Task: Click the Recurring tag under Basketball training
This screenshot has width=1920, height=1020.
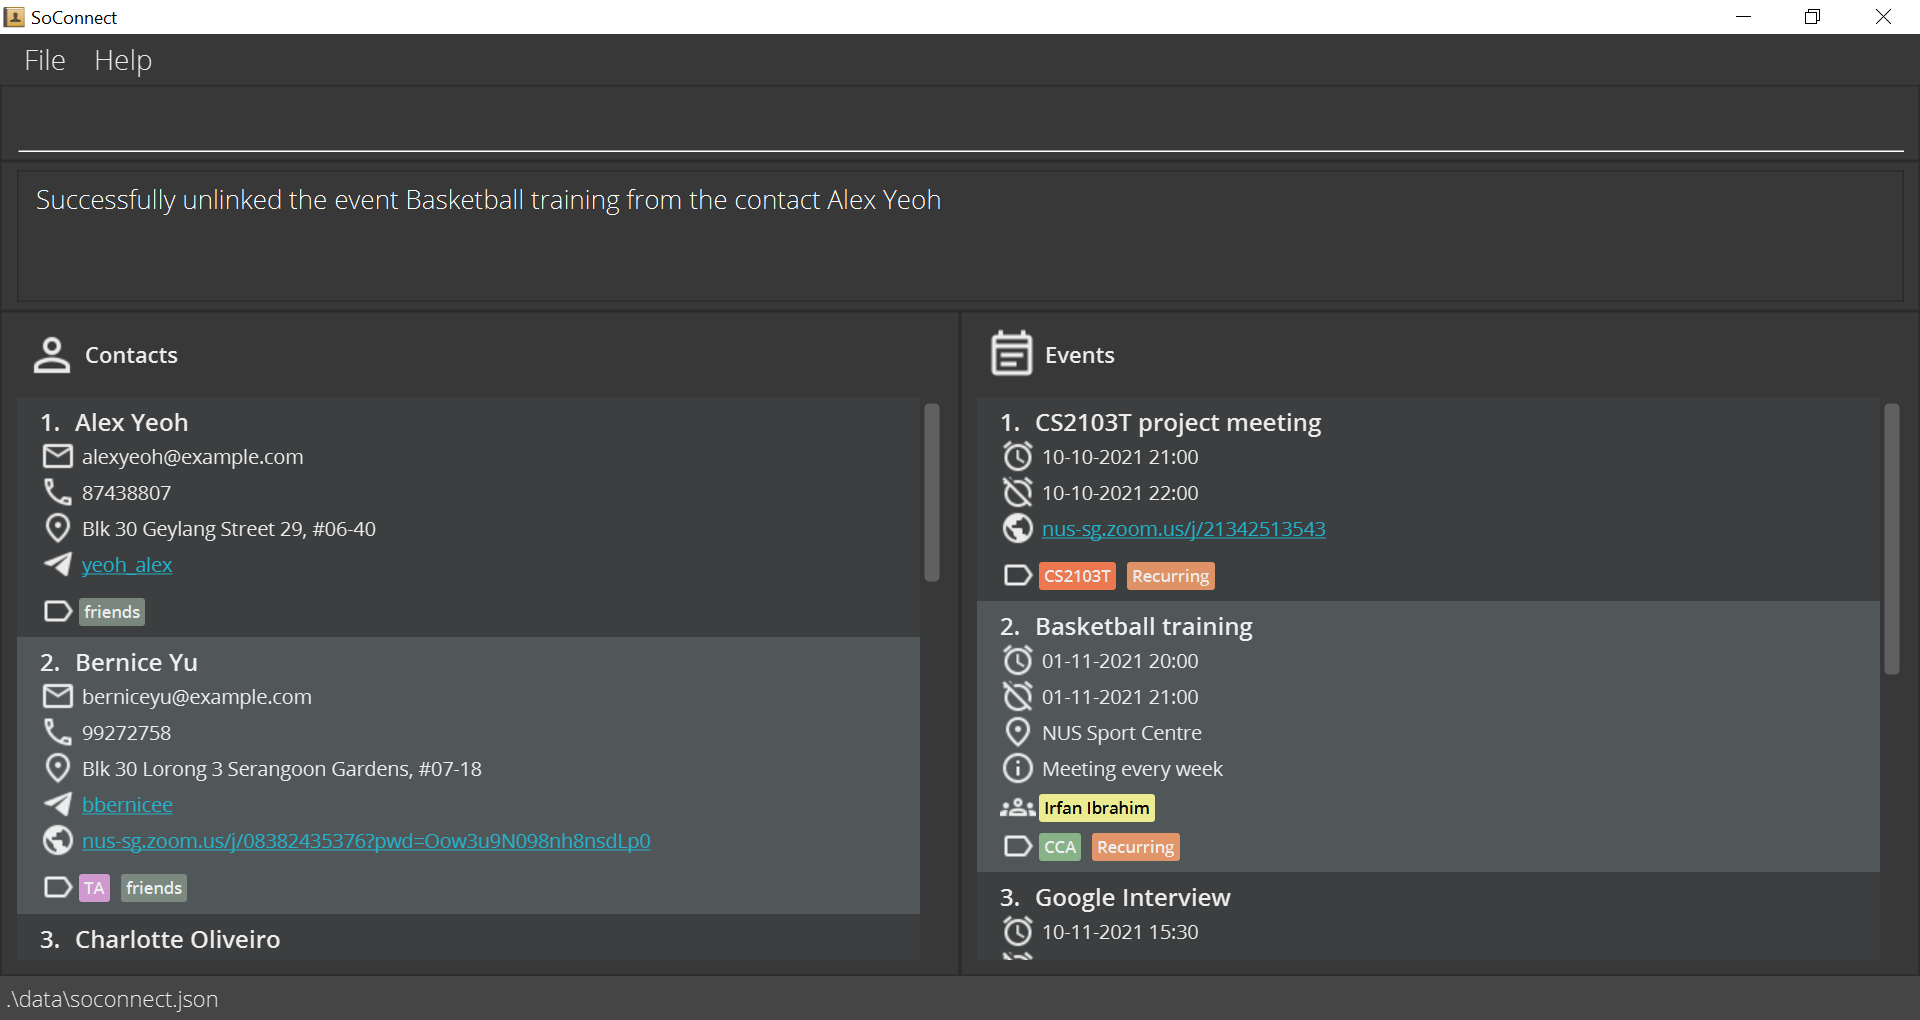Action: (1135, 847)
